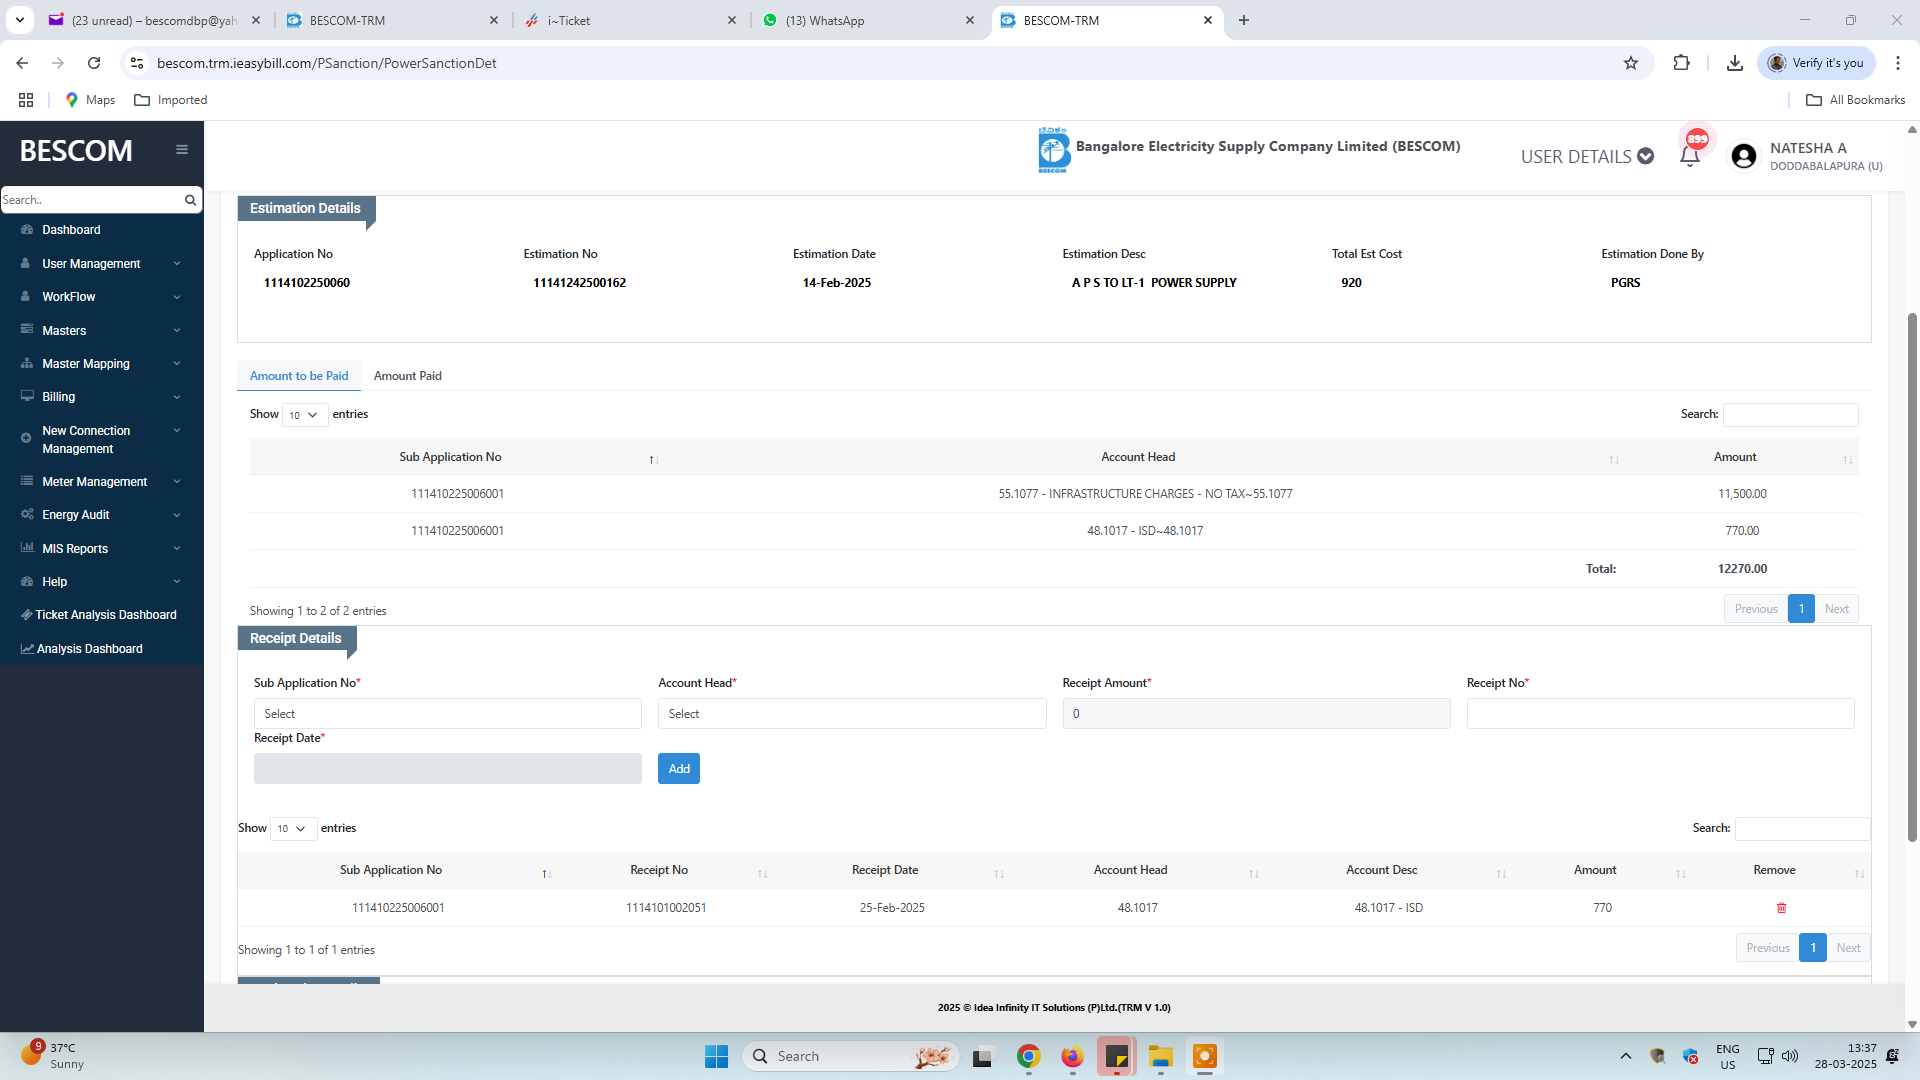Switch to Amount Paid tab

coord(407,376)
